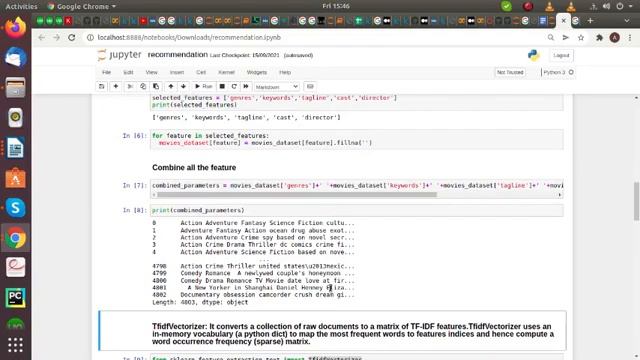Restart the kernel with the circular arrow icon
This screenshot has height=360, width=640.
tap(234, 87)
